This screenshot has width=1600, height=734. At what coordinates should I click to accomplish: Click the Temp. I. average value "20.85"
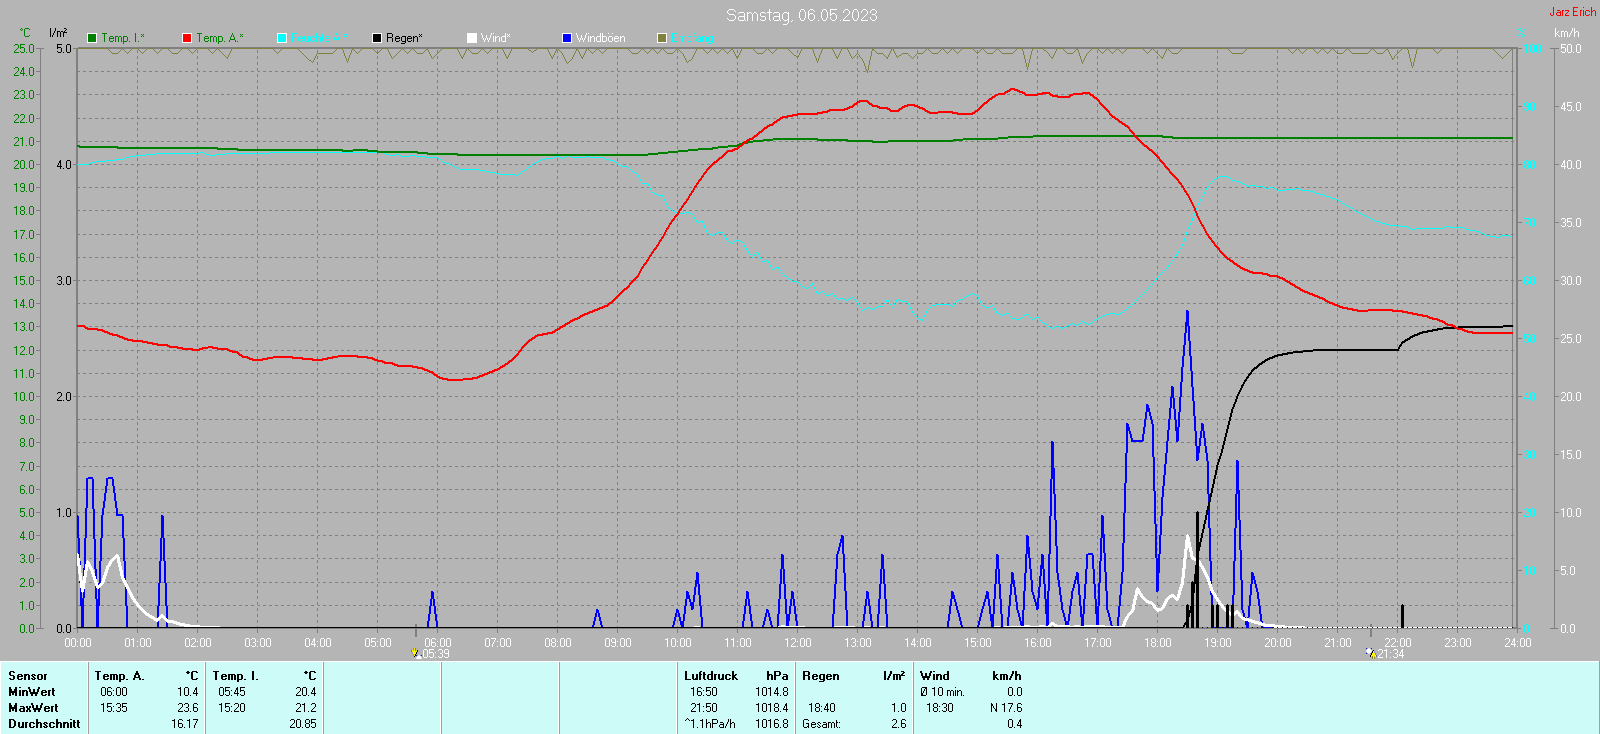point(303,724)
